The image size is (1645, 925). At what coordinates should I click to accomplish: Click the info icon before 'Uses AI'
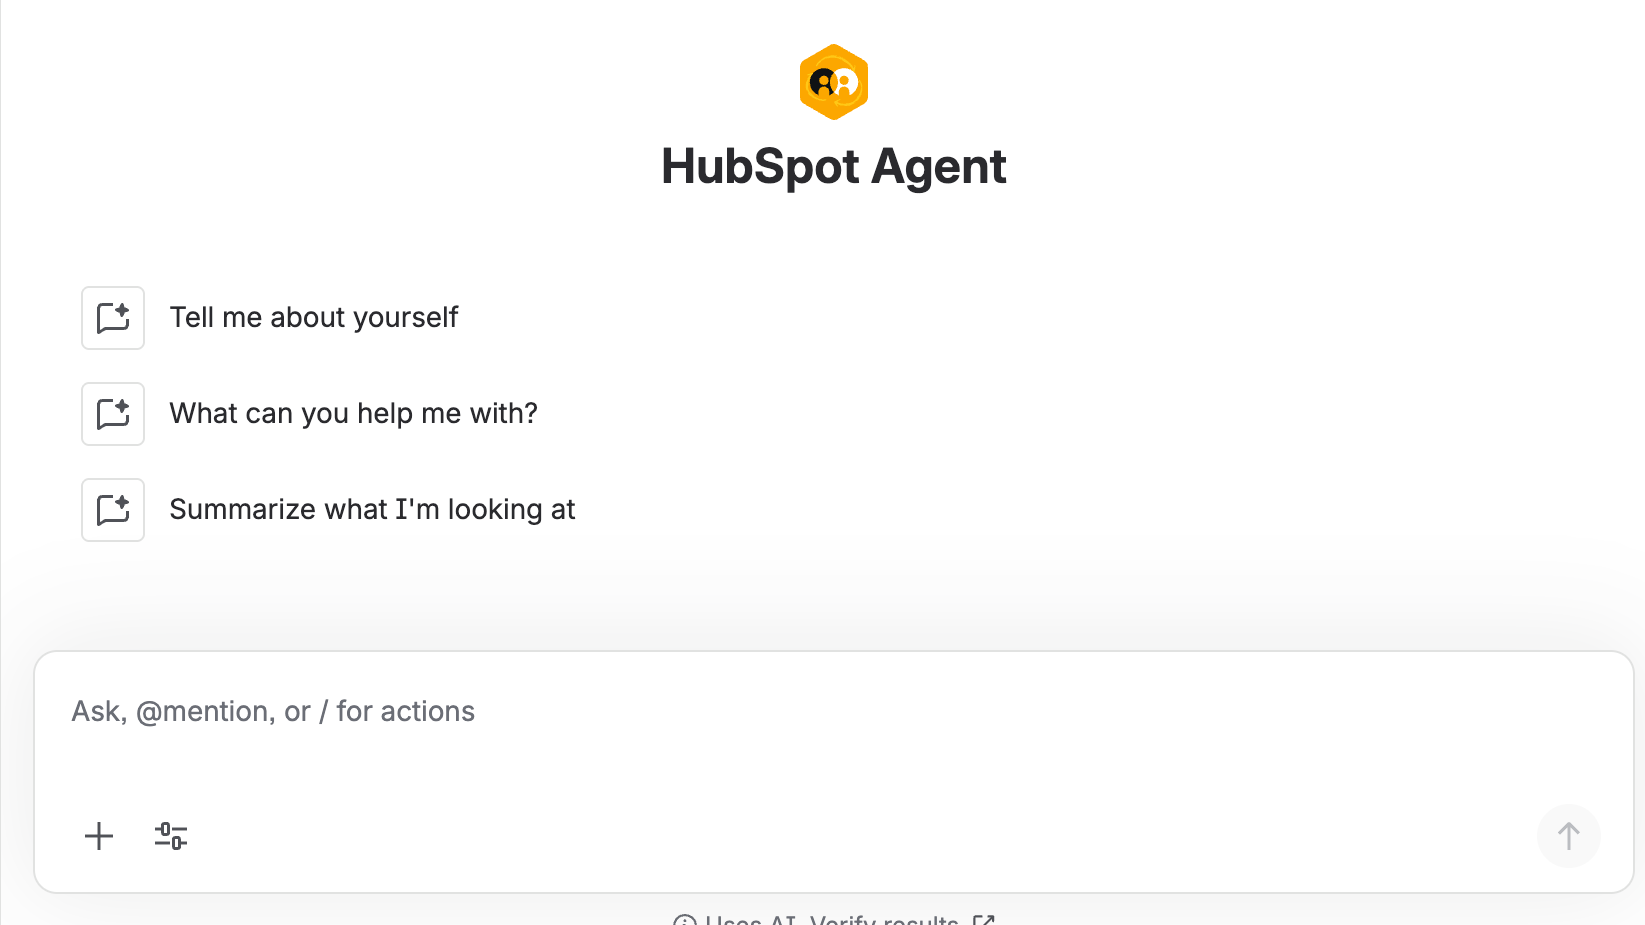[x=685, y=920]
